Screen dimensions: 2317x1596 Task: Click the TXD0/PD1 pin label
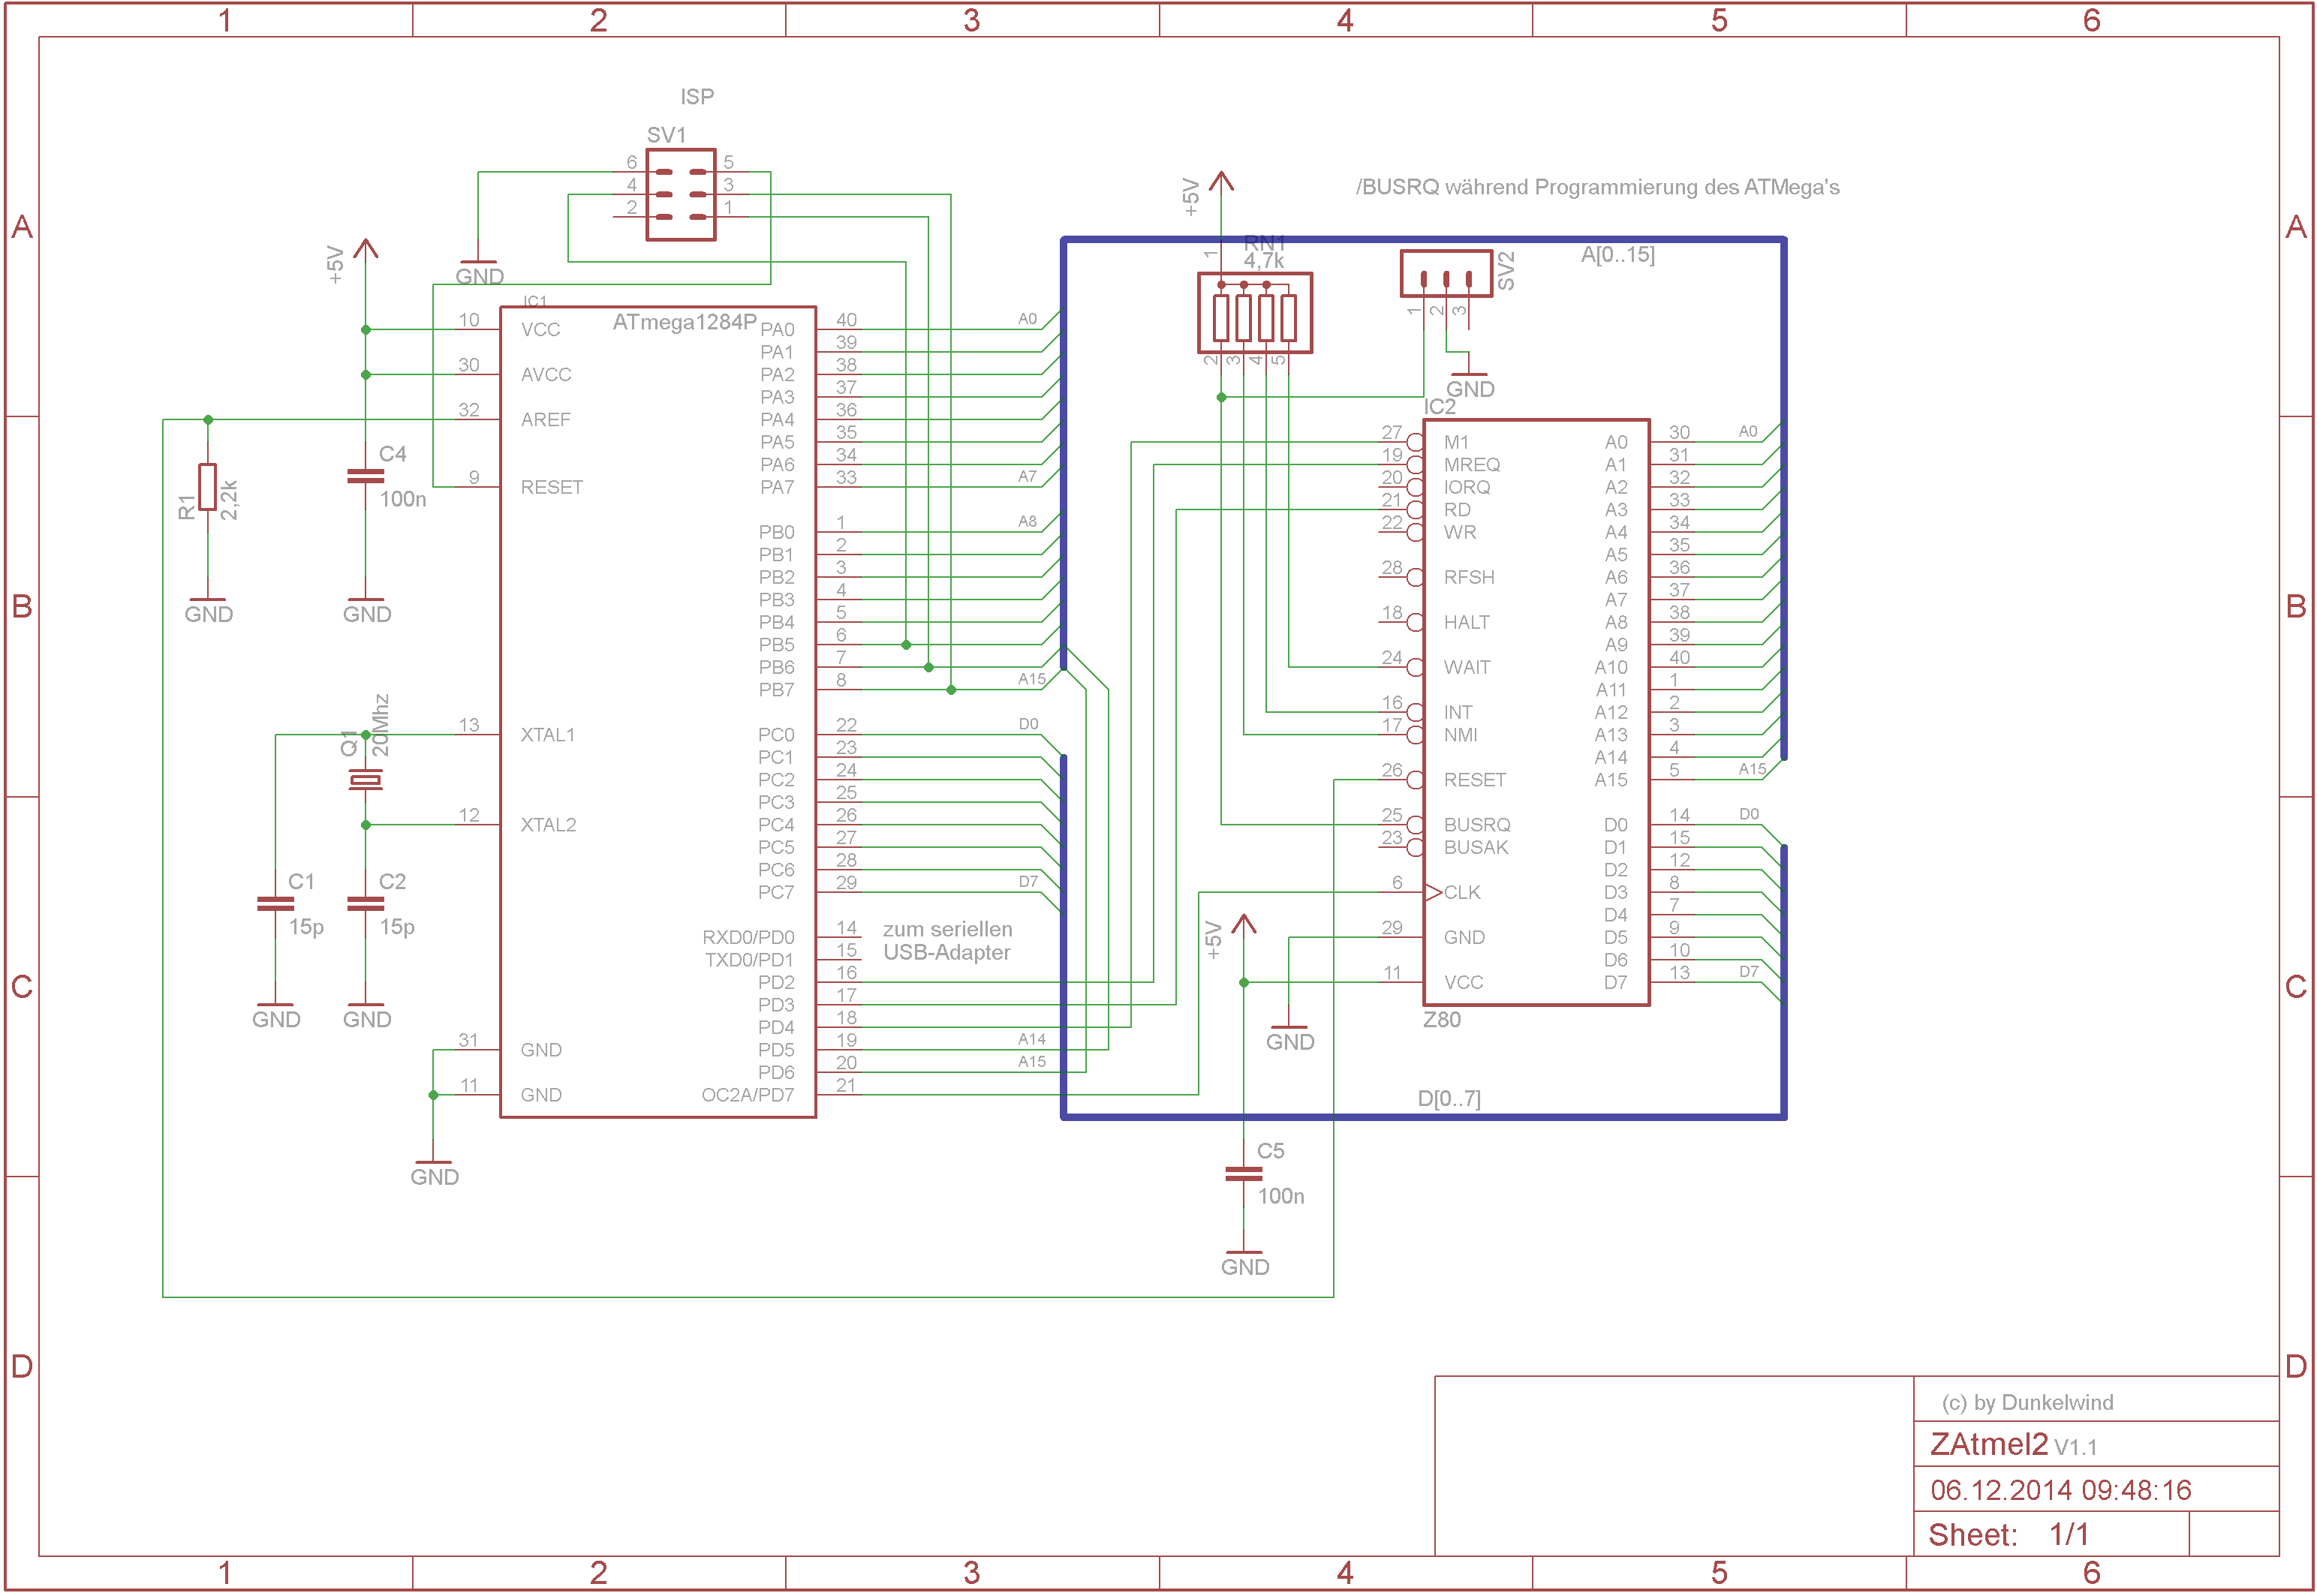point(749,960)
